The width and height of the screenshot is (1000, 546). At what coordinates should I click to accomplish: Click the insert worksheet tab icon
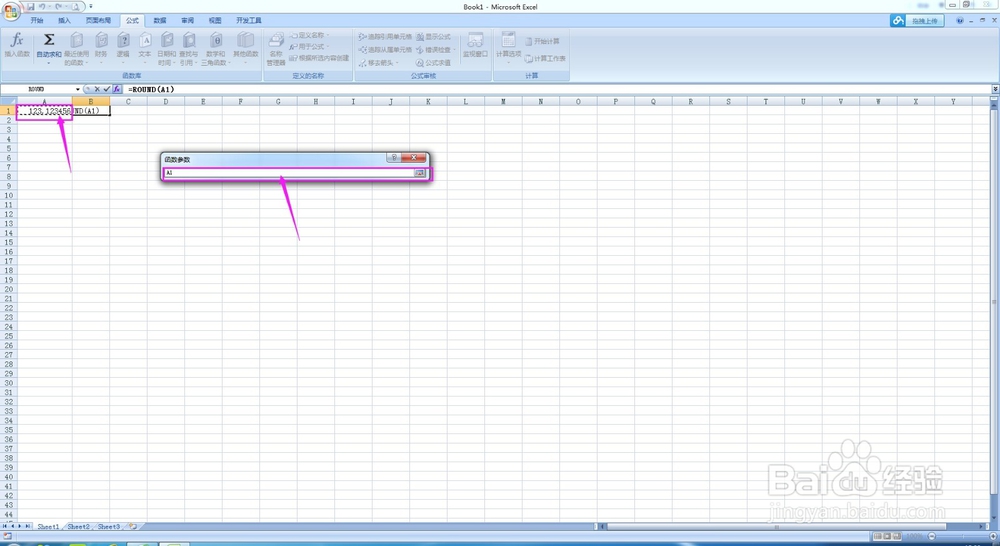pyautogui.click(x=133, y=526)
